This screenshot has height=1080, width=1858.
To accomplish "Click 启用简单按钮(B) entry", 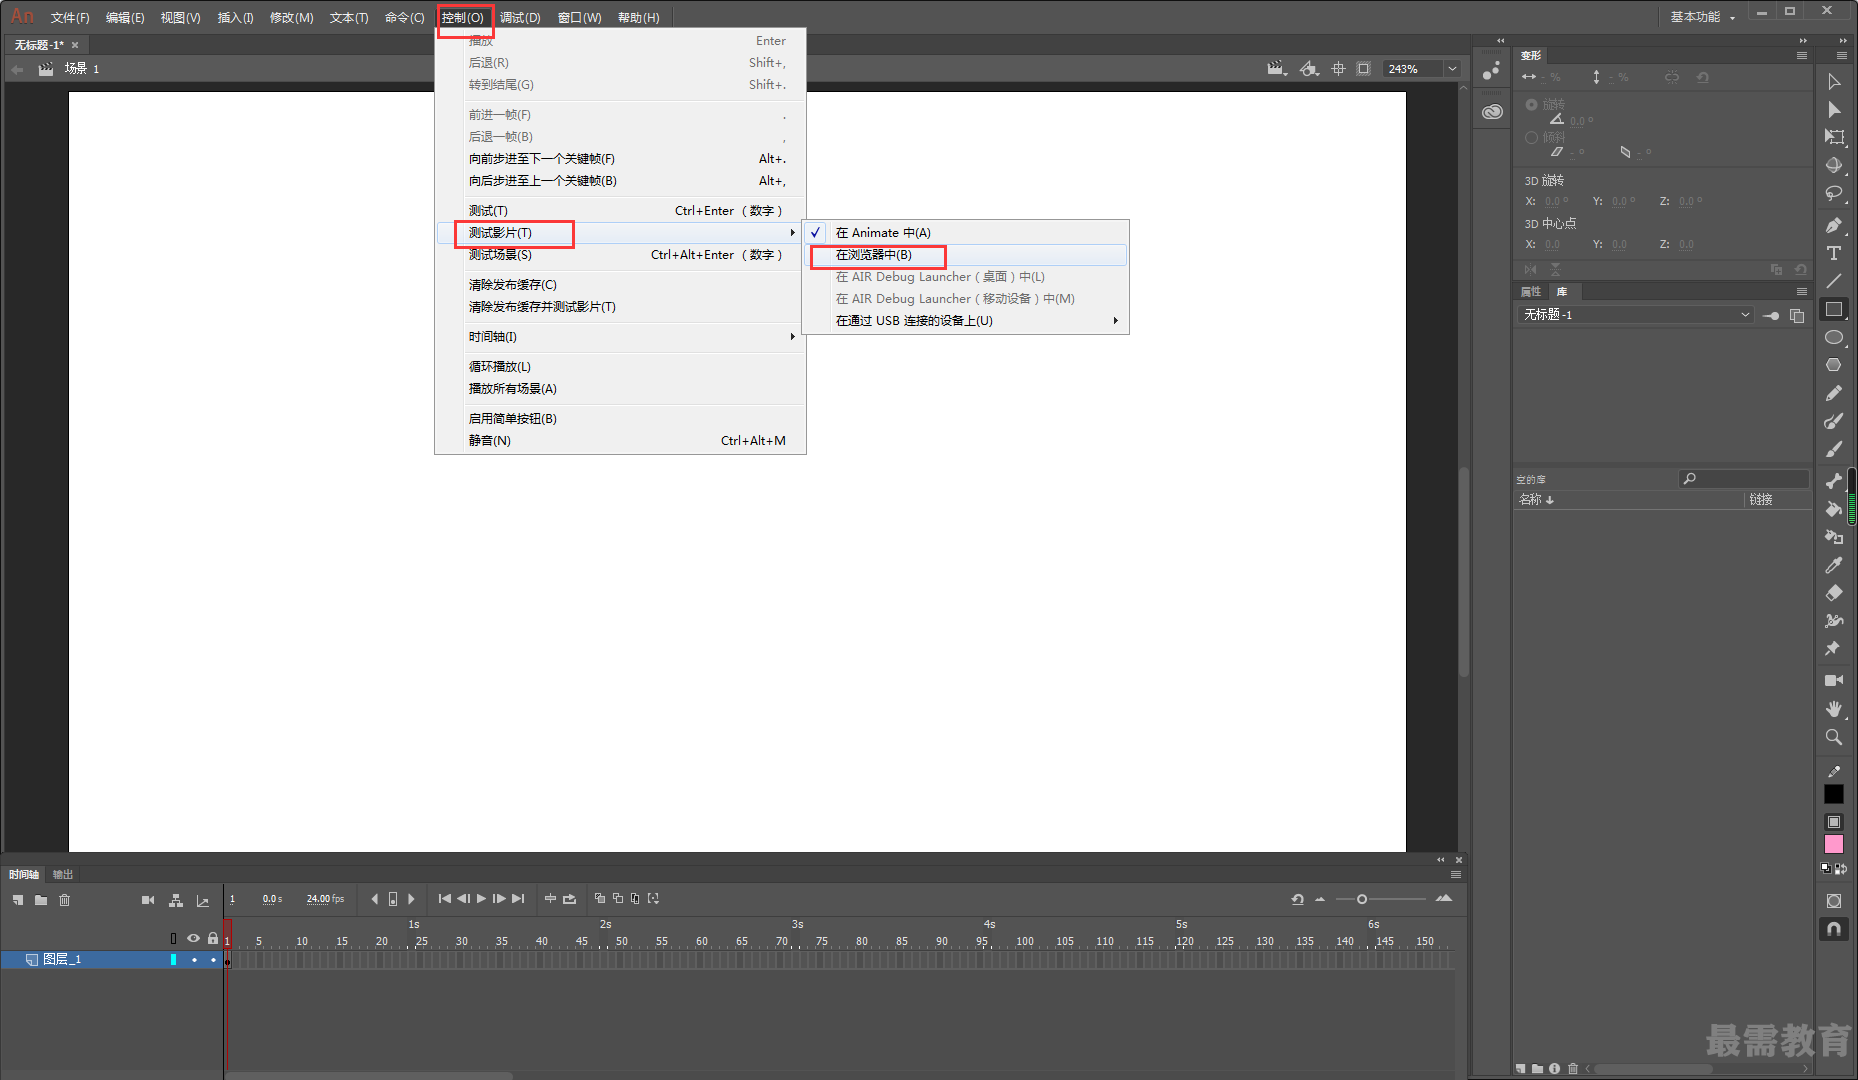I will click(620, 419).
